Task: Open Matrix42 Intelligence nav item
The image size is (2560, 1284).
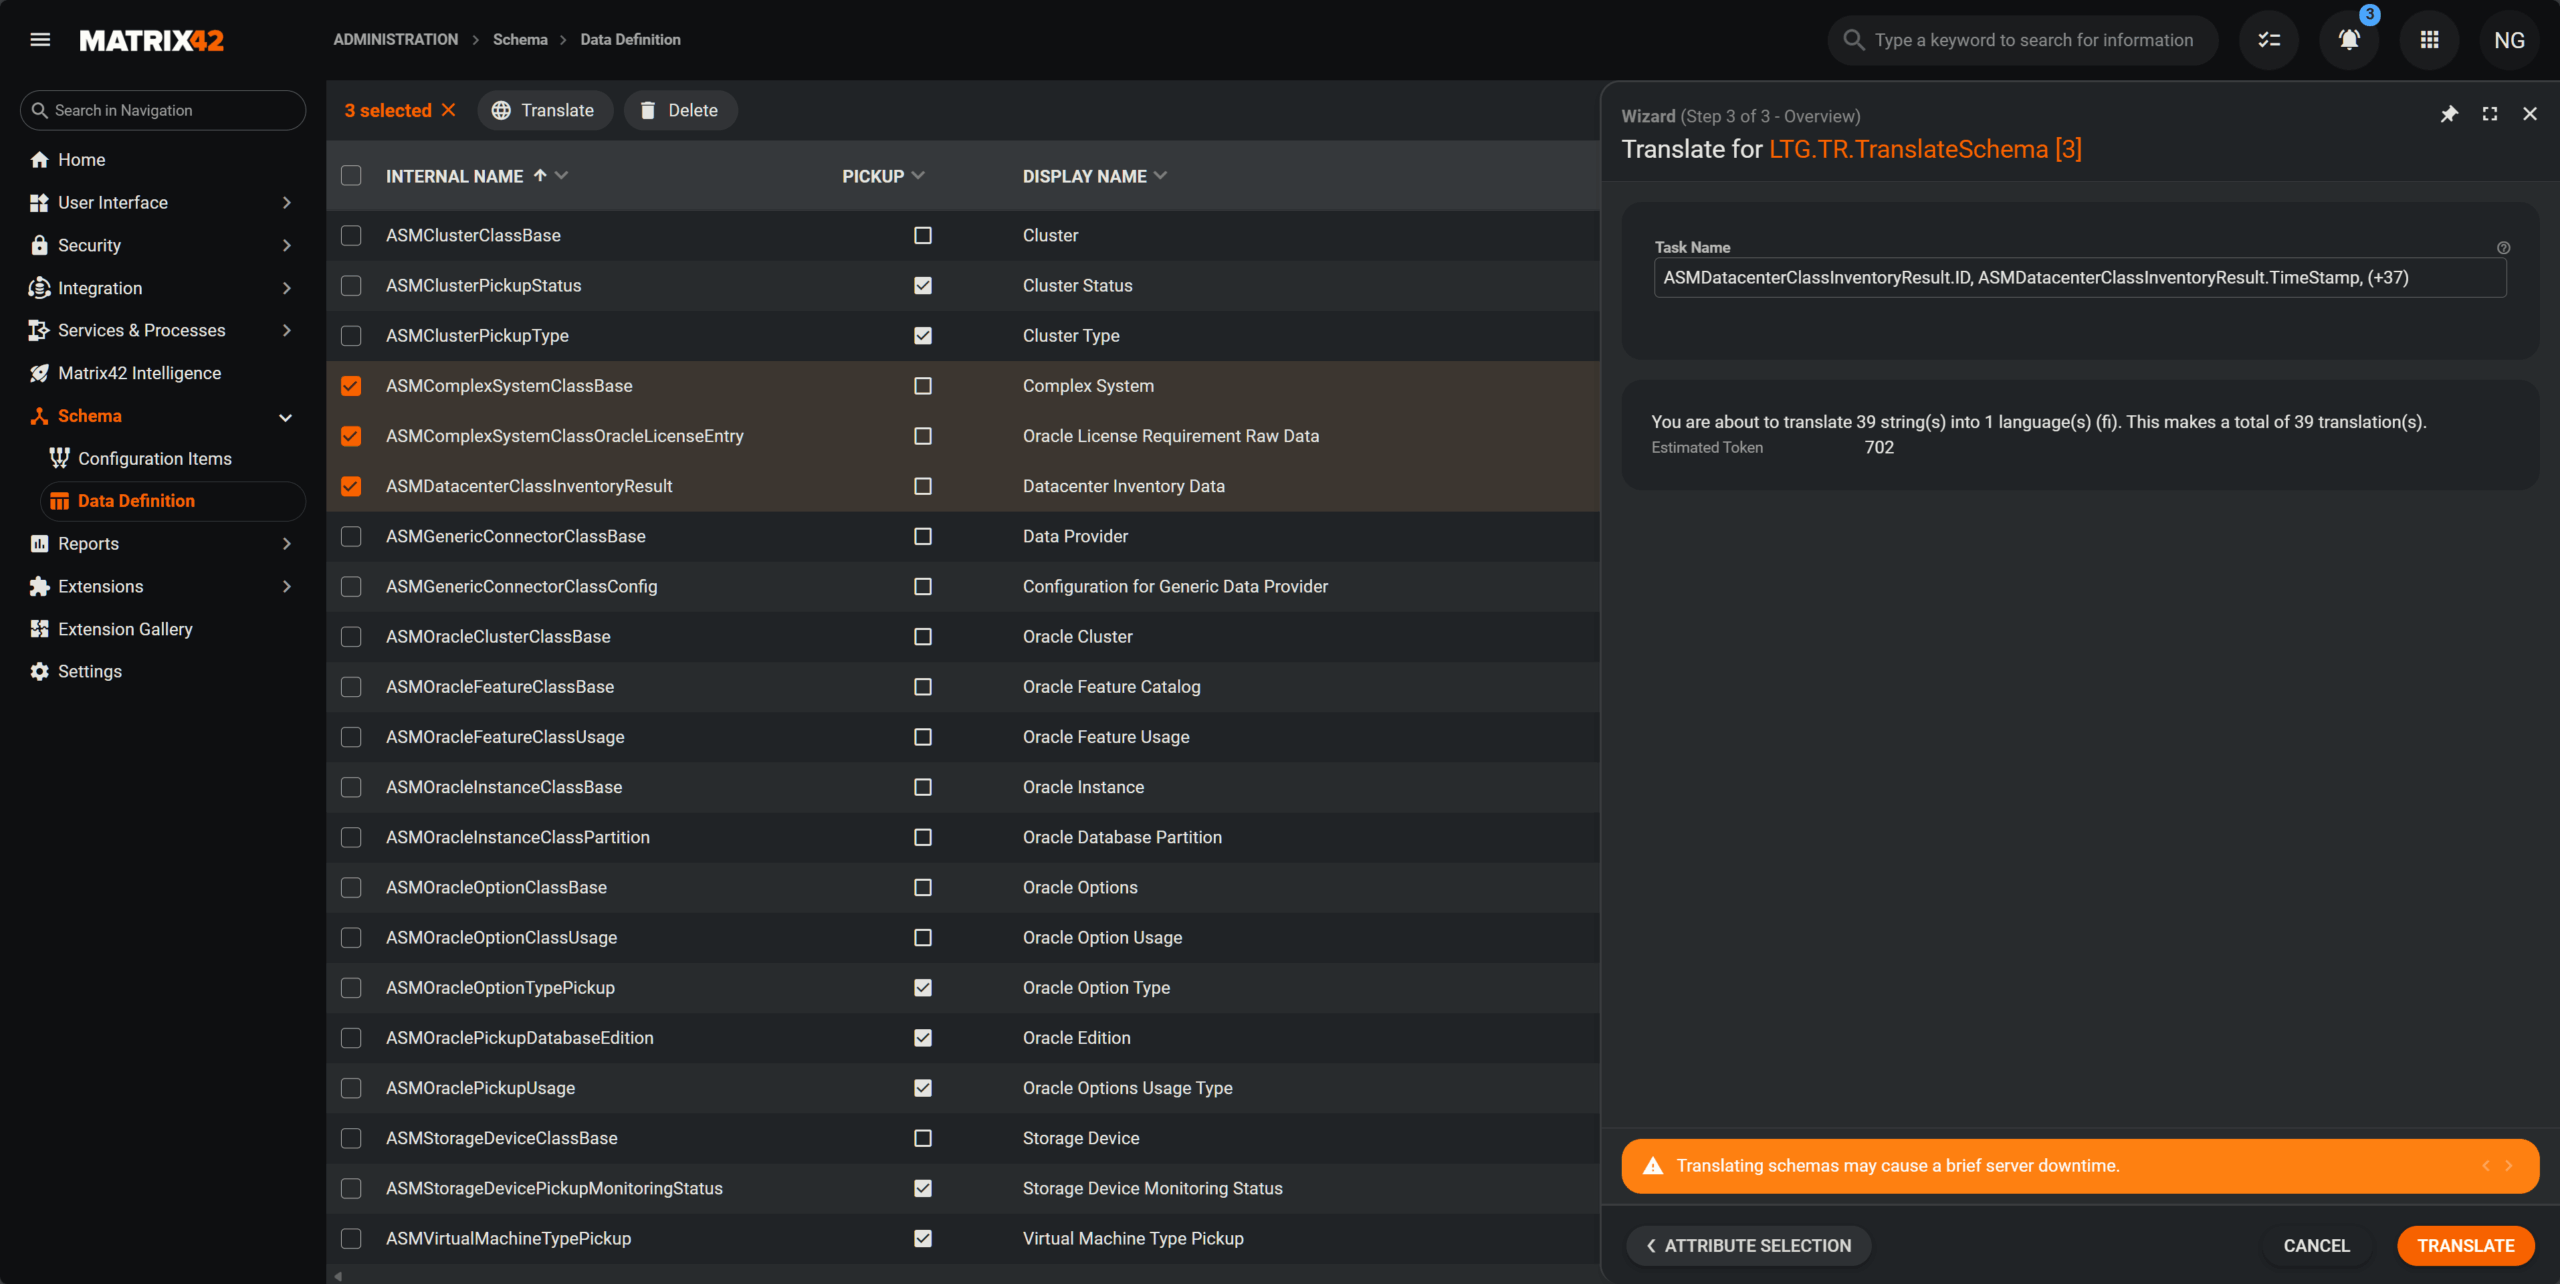Action: (162, 373)
